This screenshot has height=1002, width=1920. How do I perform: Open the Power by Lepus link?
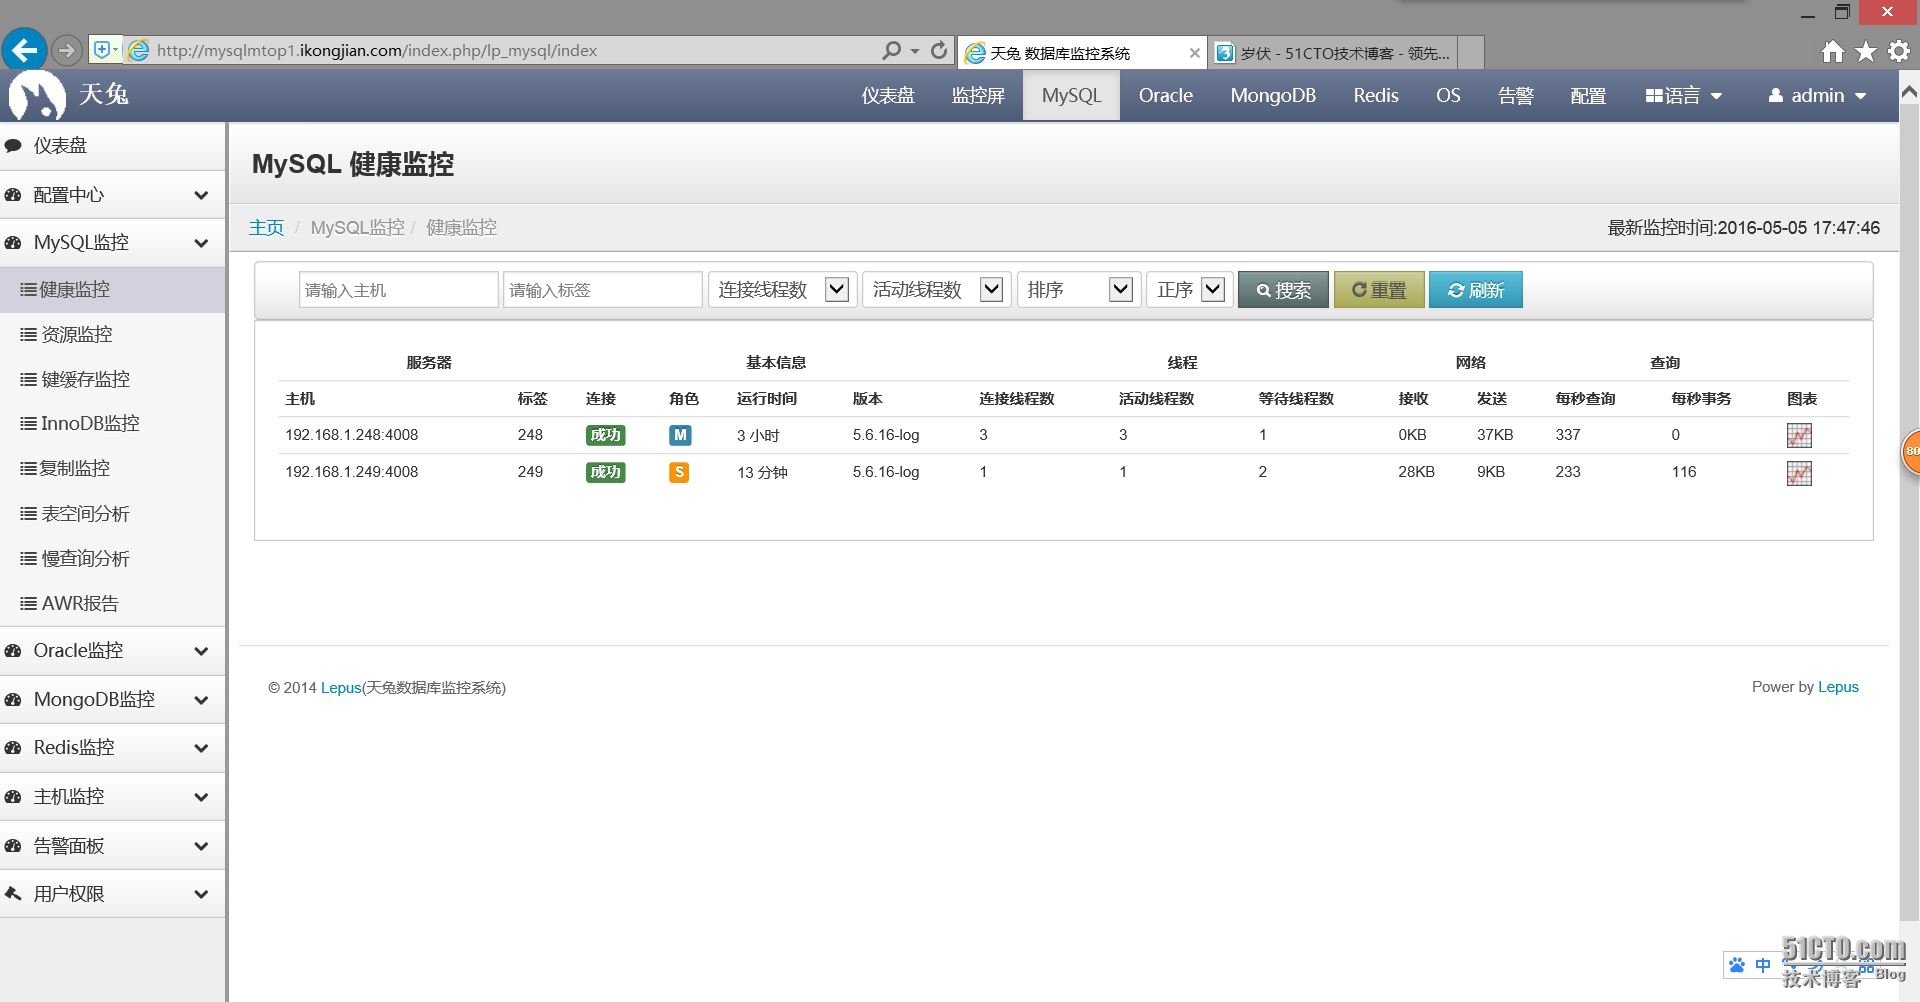pos(1838,687)
